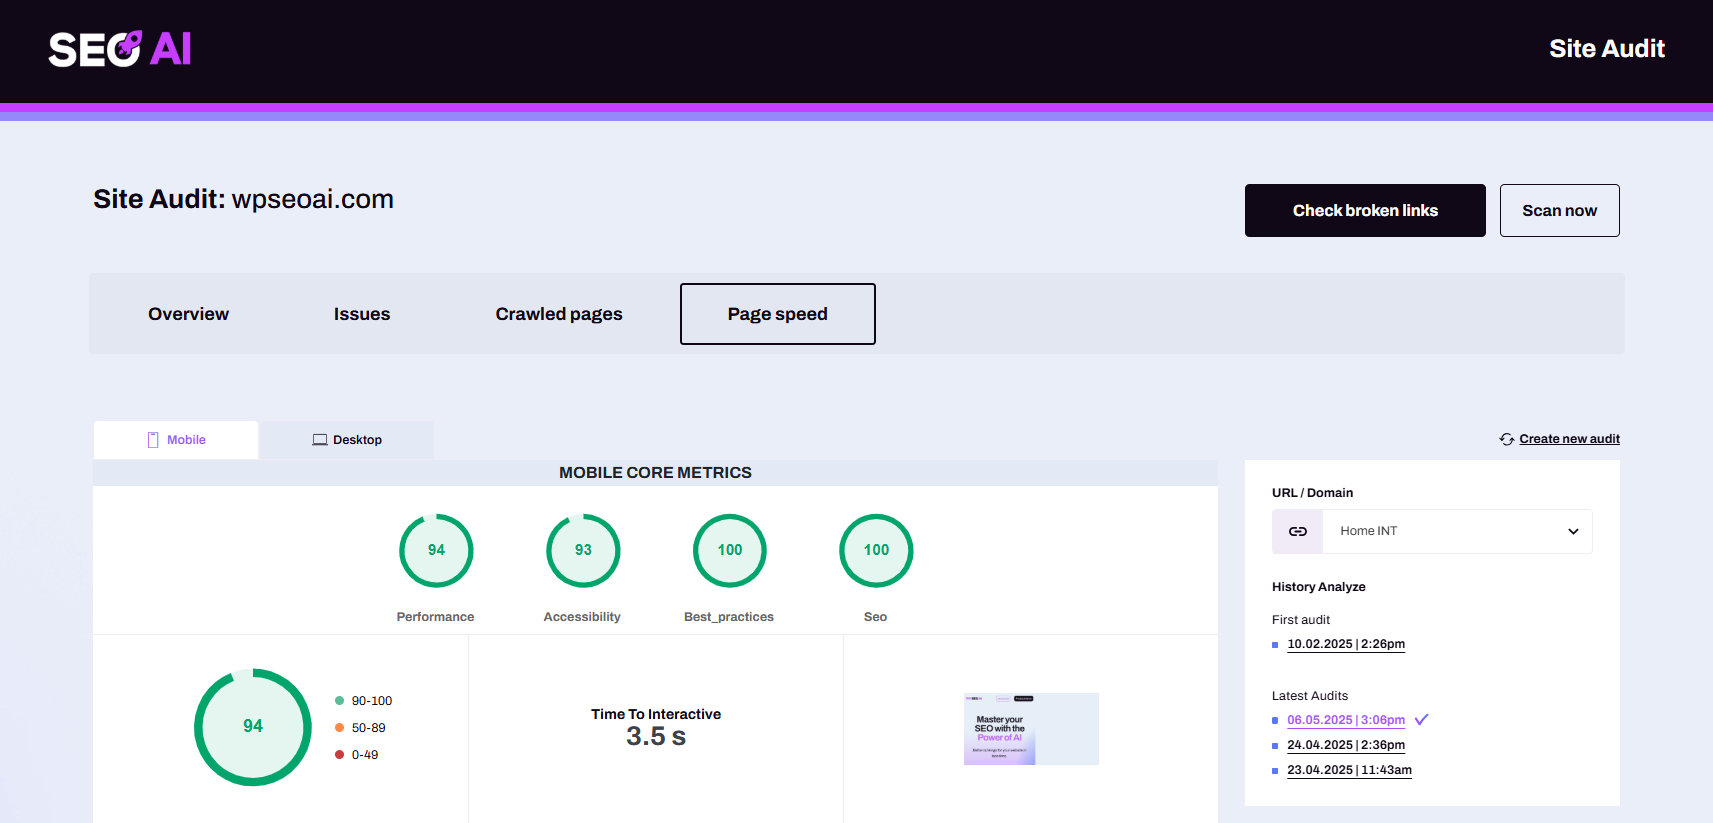Viewport: 1713px width, 823px height.
Task: Click the link chain icon in URL field
Action: [x=1297, y=531]
